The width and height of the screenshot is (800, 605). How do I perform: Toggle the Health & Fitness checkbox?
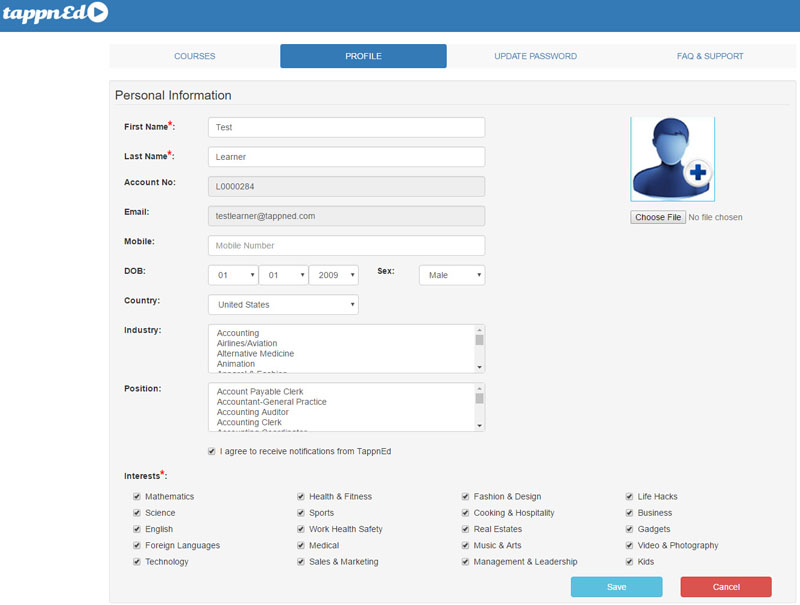(x=301, y=497)
